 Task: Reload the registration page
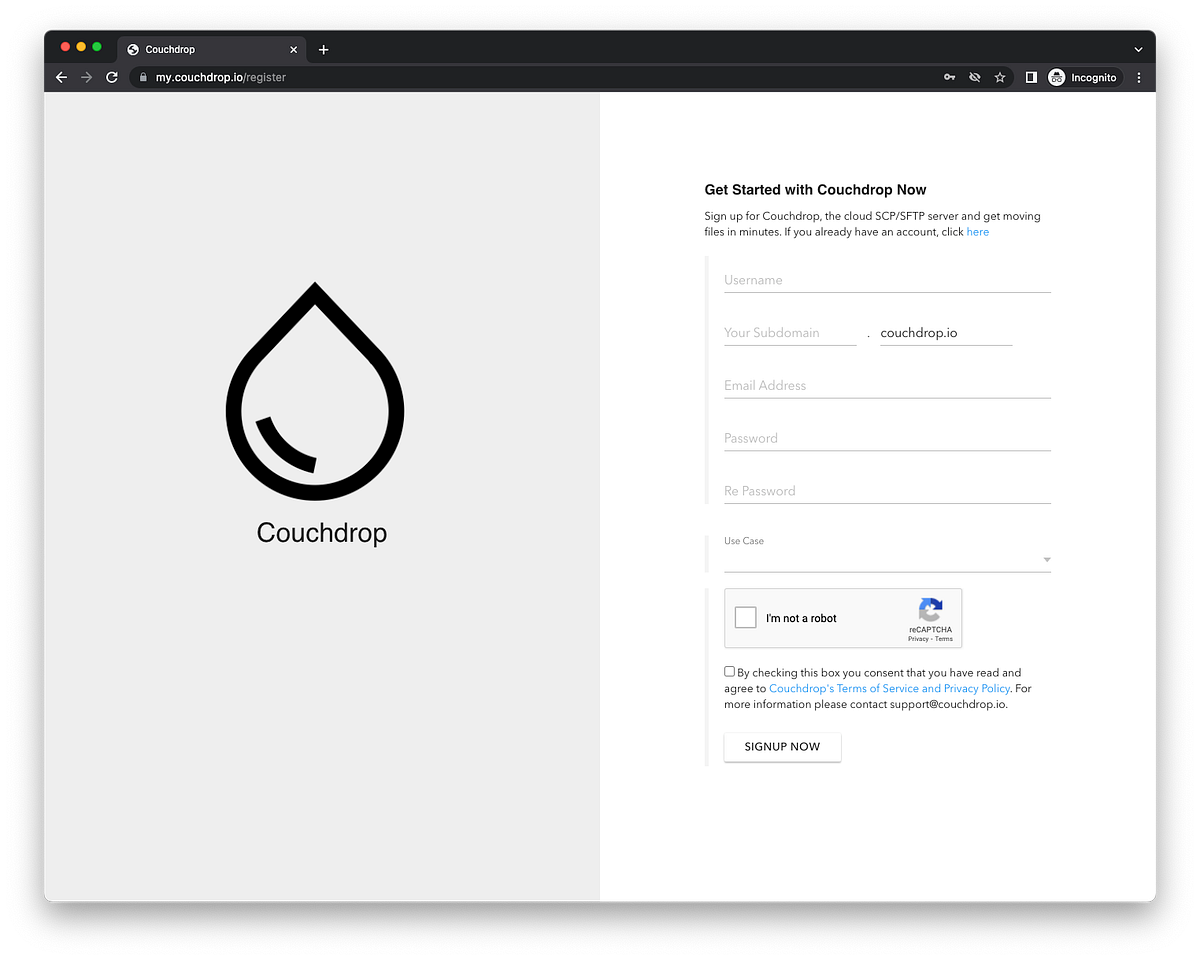click(111, 77)
